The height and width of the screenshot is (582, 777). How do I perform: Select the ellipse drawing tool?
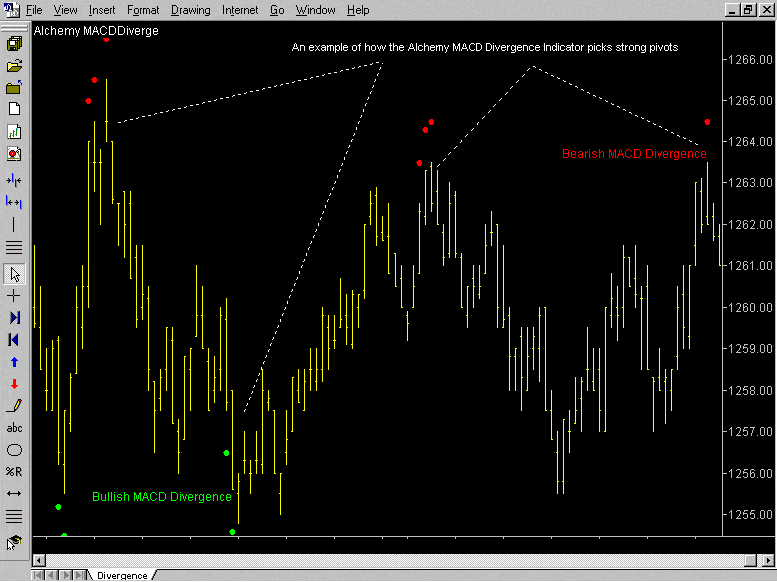pyautogui.click(x=14, y=450)
